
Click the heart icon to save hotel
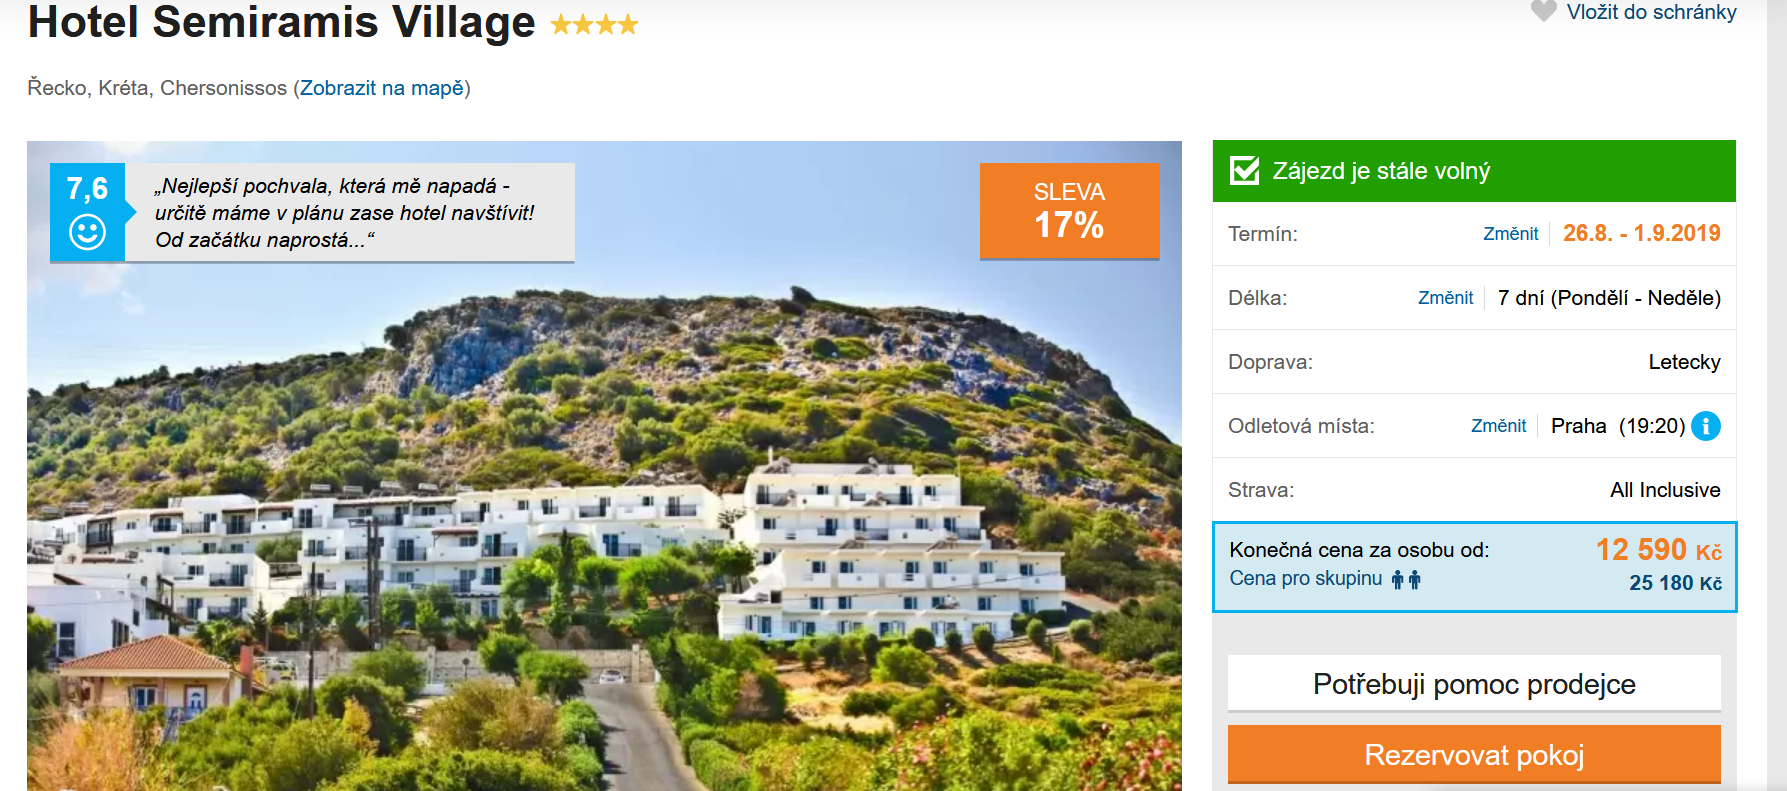[x=1543, y=11]
